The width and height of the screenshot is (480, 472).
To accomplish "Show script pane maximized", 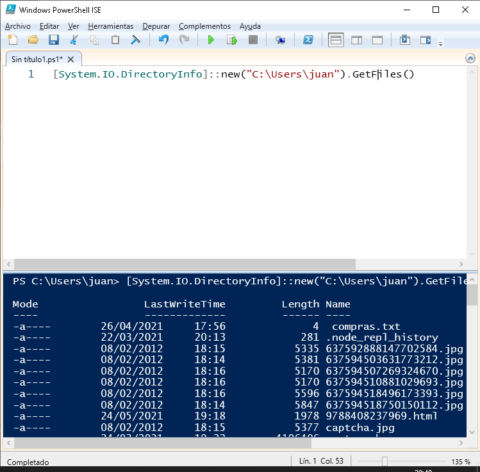I will pyautogui.click(x=377, y=41).
